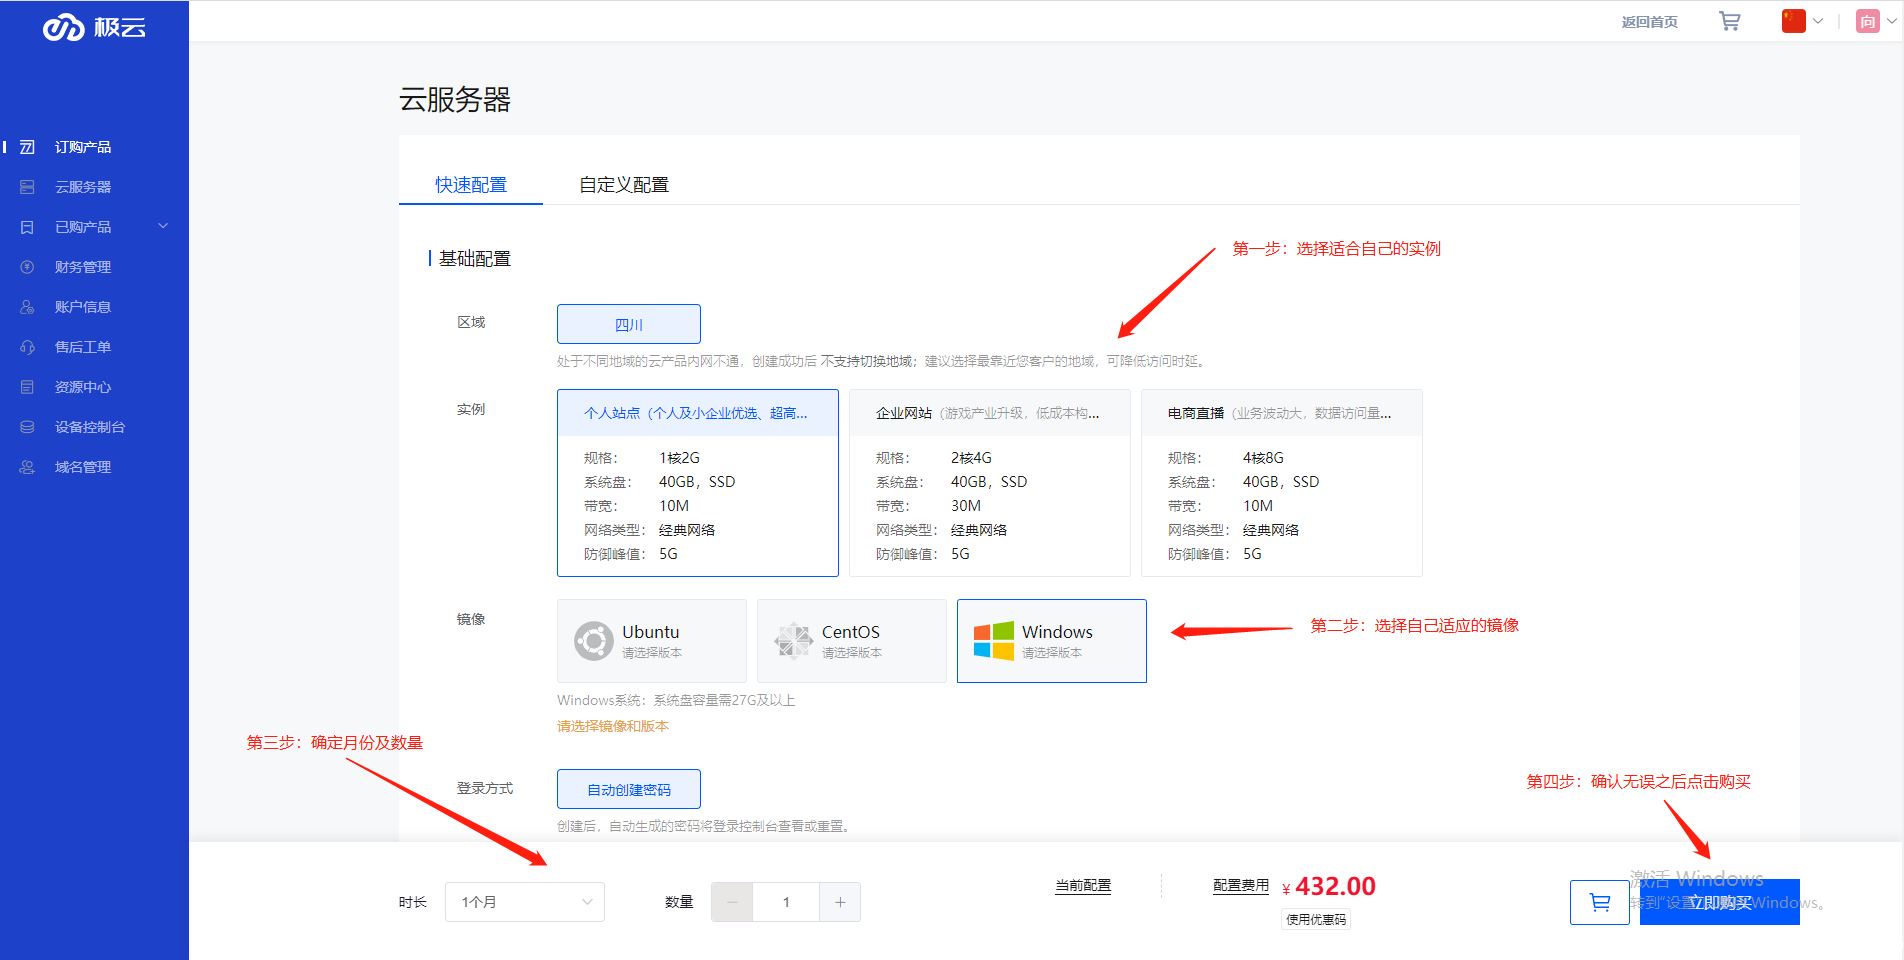Click the 极云 logo in sidebar
This screenshot has width=1904, height=960.
(x=94, y=27)
